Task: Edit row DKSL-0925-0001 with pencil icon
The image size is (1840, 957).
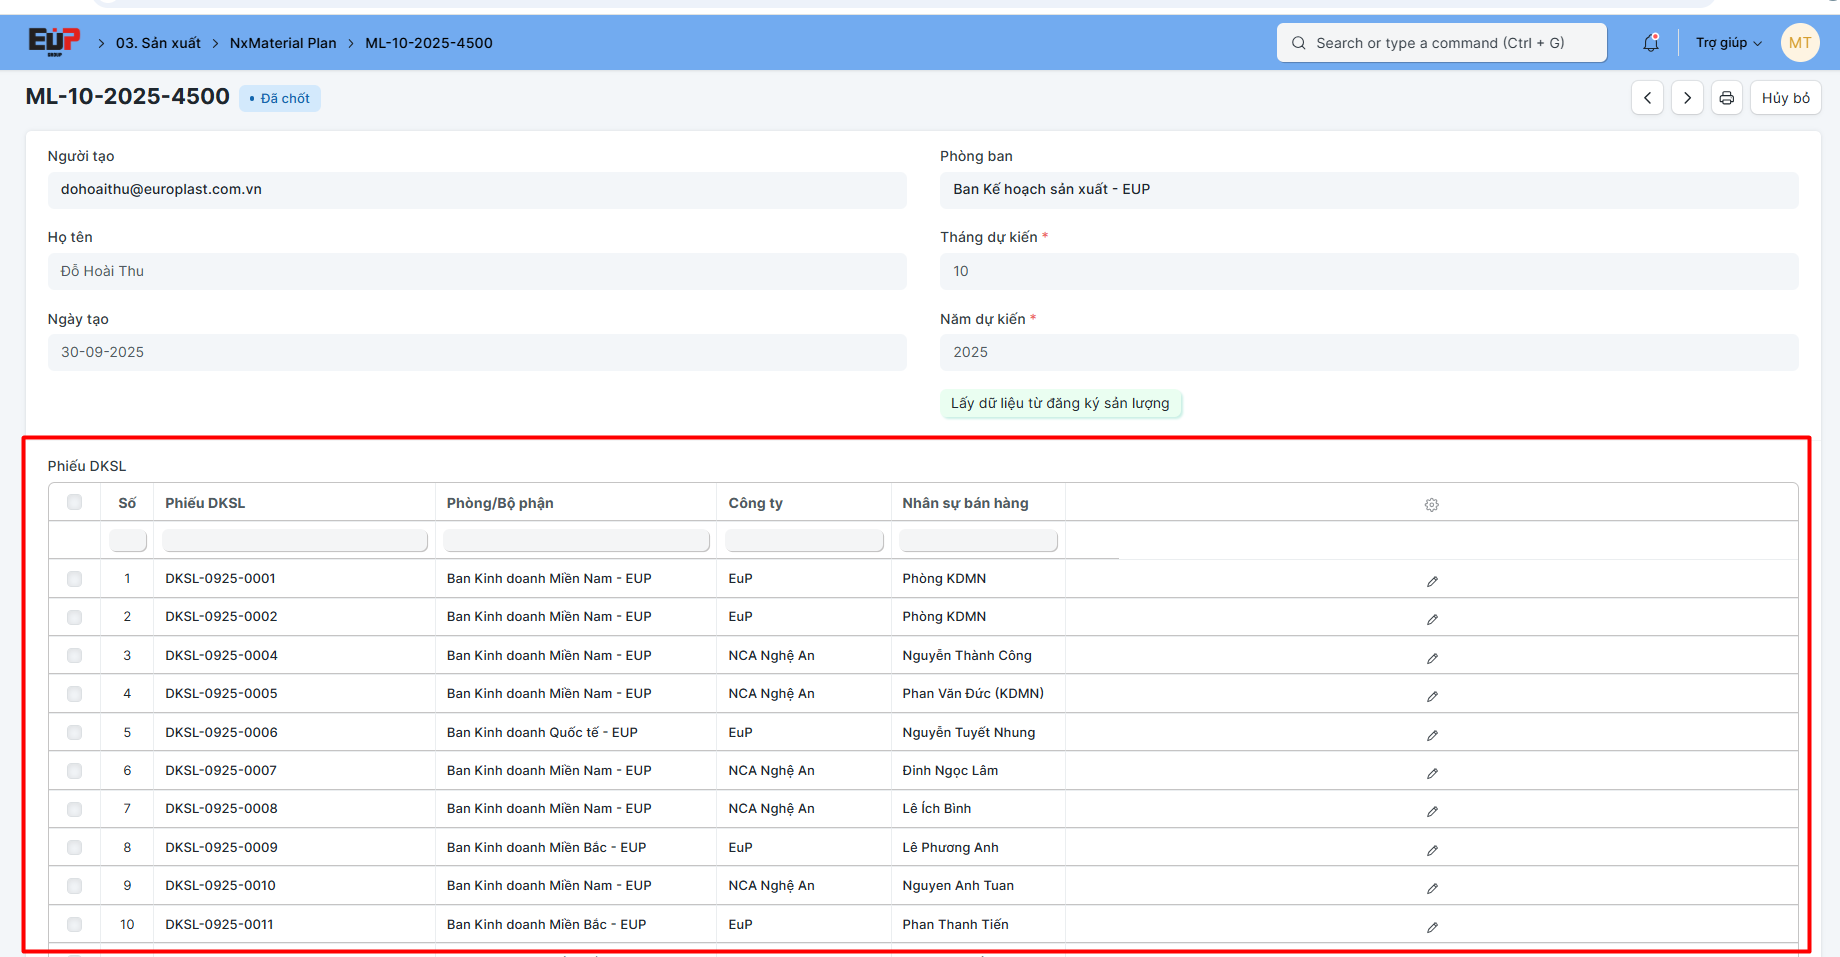Action: point(1432,581)
